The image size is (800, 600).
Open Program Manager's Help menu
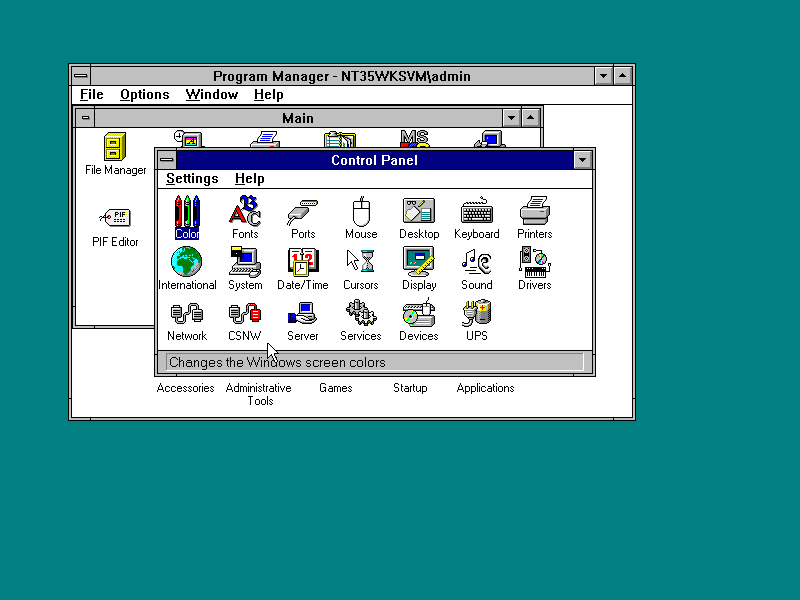[x=269, y=95]
